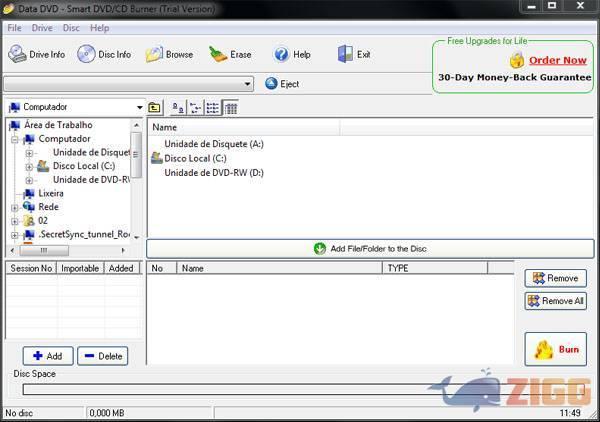The width and height of the screenshot is (600, 422).
Task: Click Add File/Folder to the Disc
Action: point(370,248)
